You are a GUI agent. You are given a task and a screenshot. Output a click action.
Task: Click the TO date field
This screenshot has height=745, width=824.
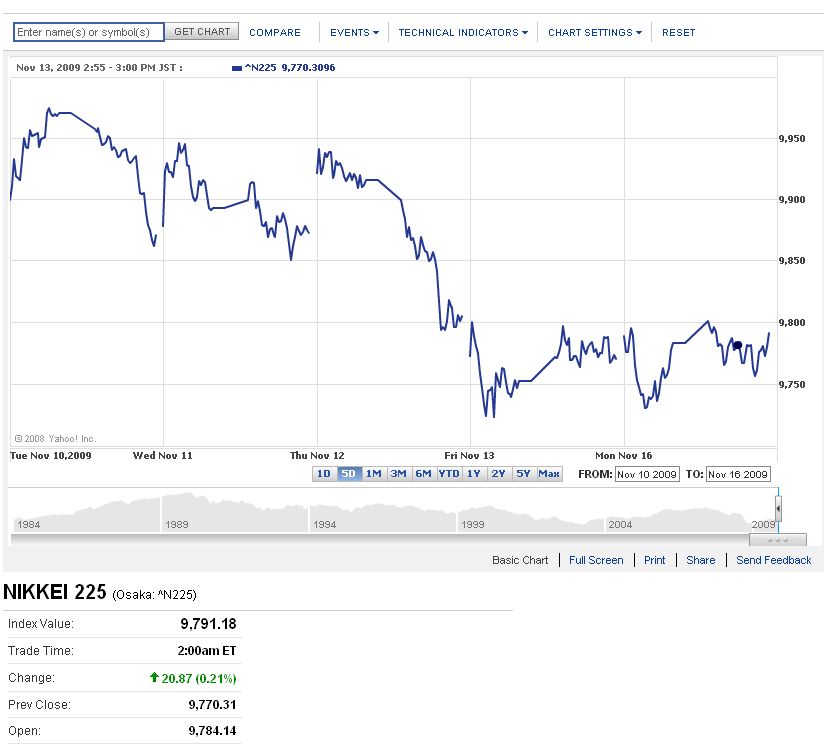coord(738,474)
